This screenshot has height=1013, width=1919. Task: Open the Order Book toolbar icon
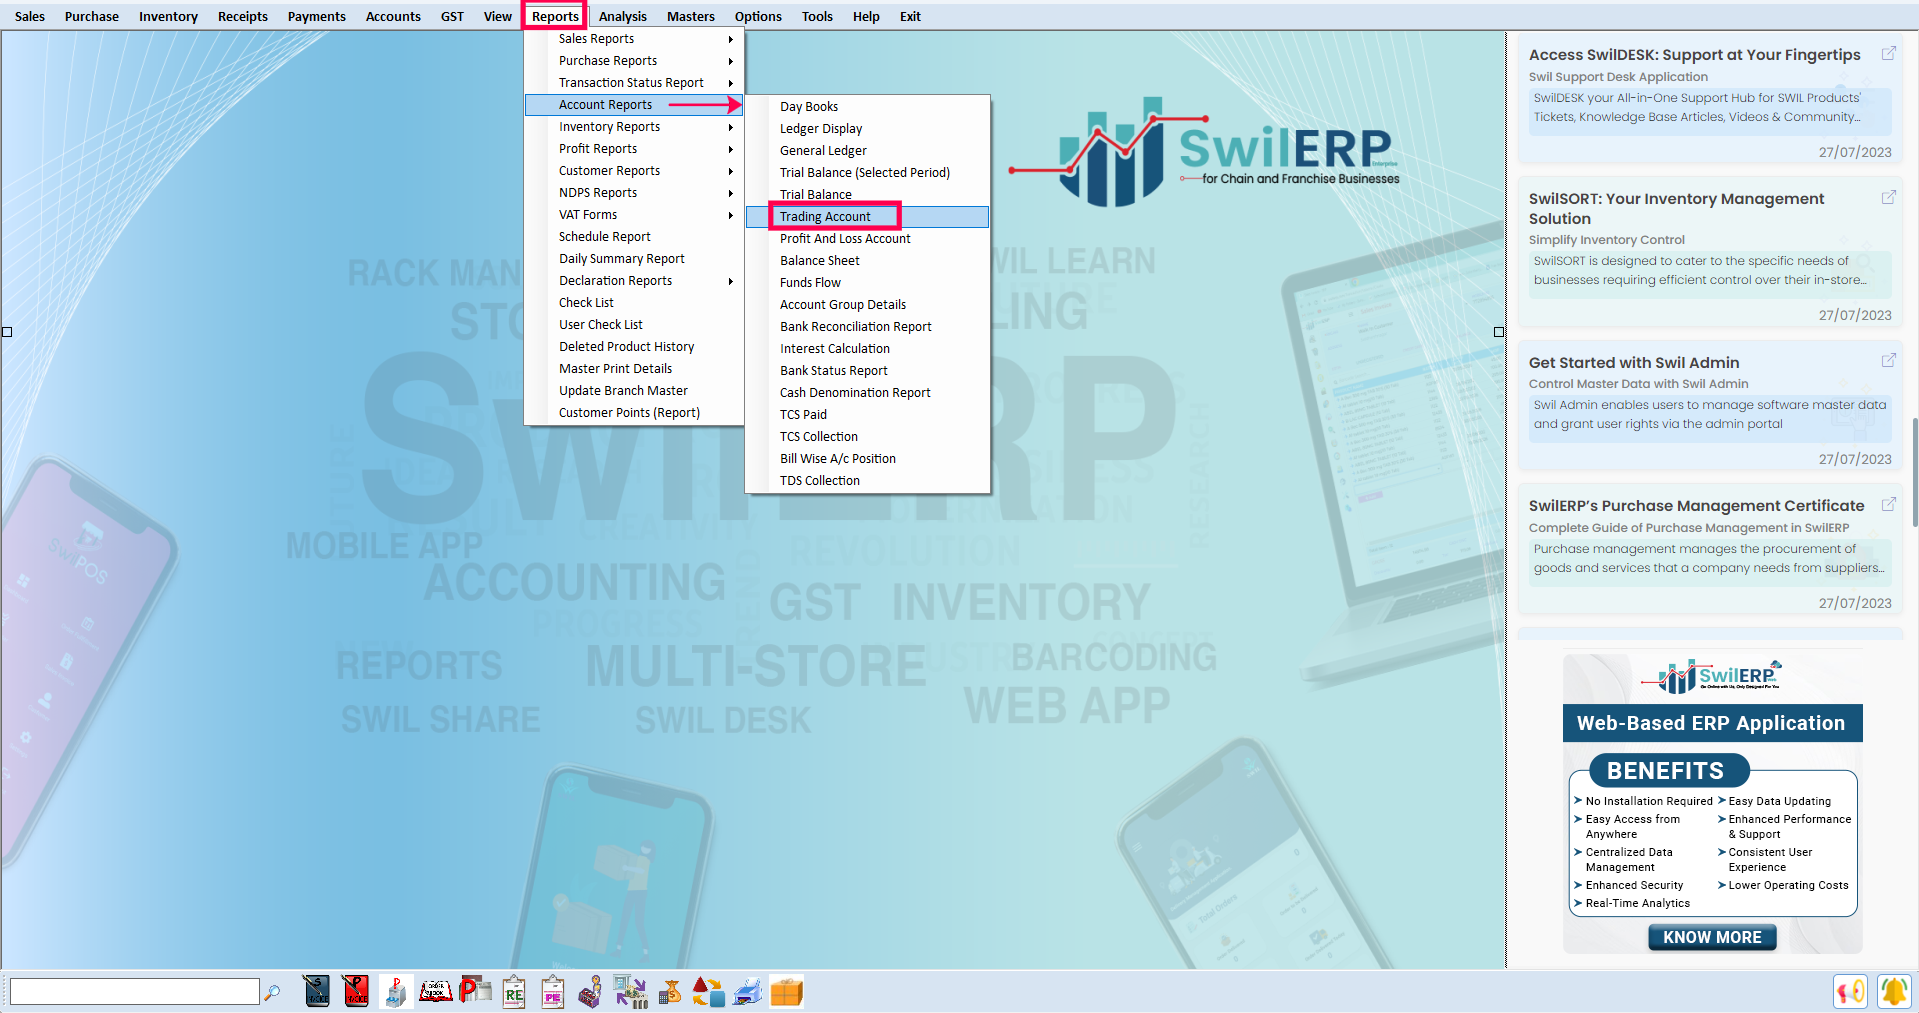point(435,991)
